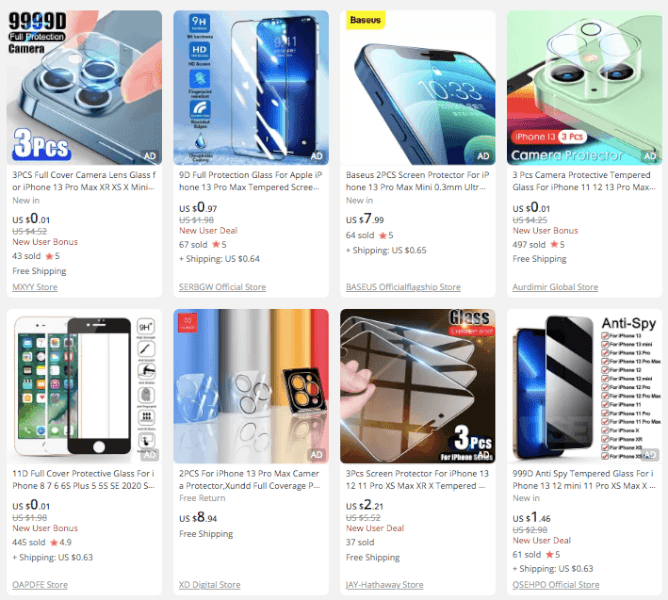Visit QSEHPO Official Store
Viewport: 668px width, 600px height.
point(556,585)
